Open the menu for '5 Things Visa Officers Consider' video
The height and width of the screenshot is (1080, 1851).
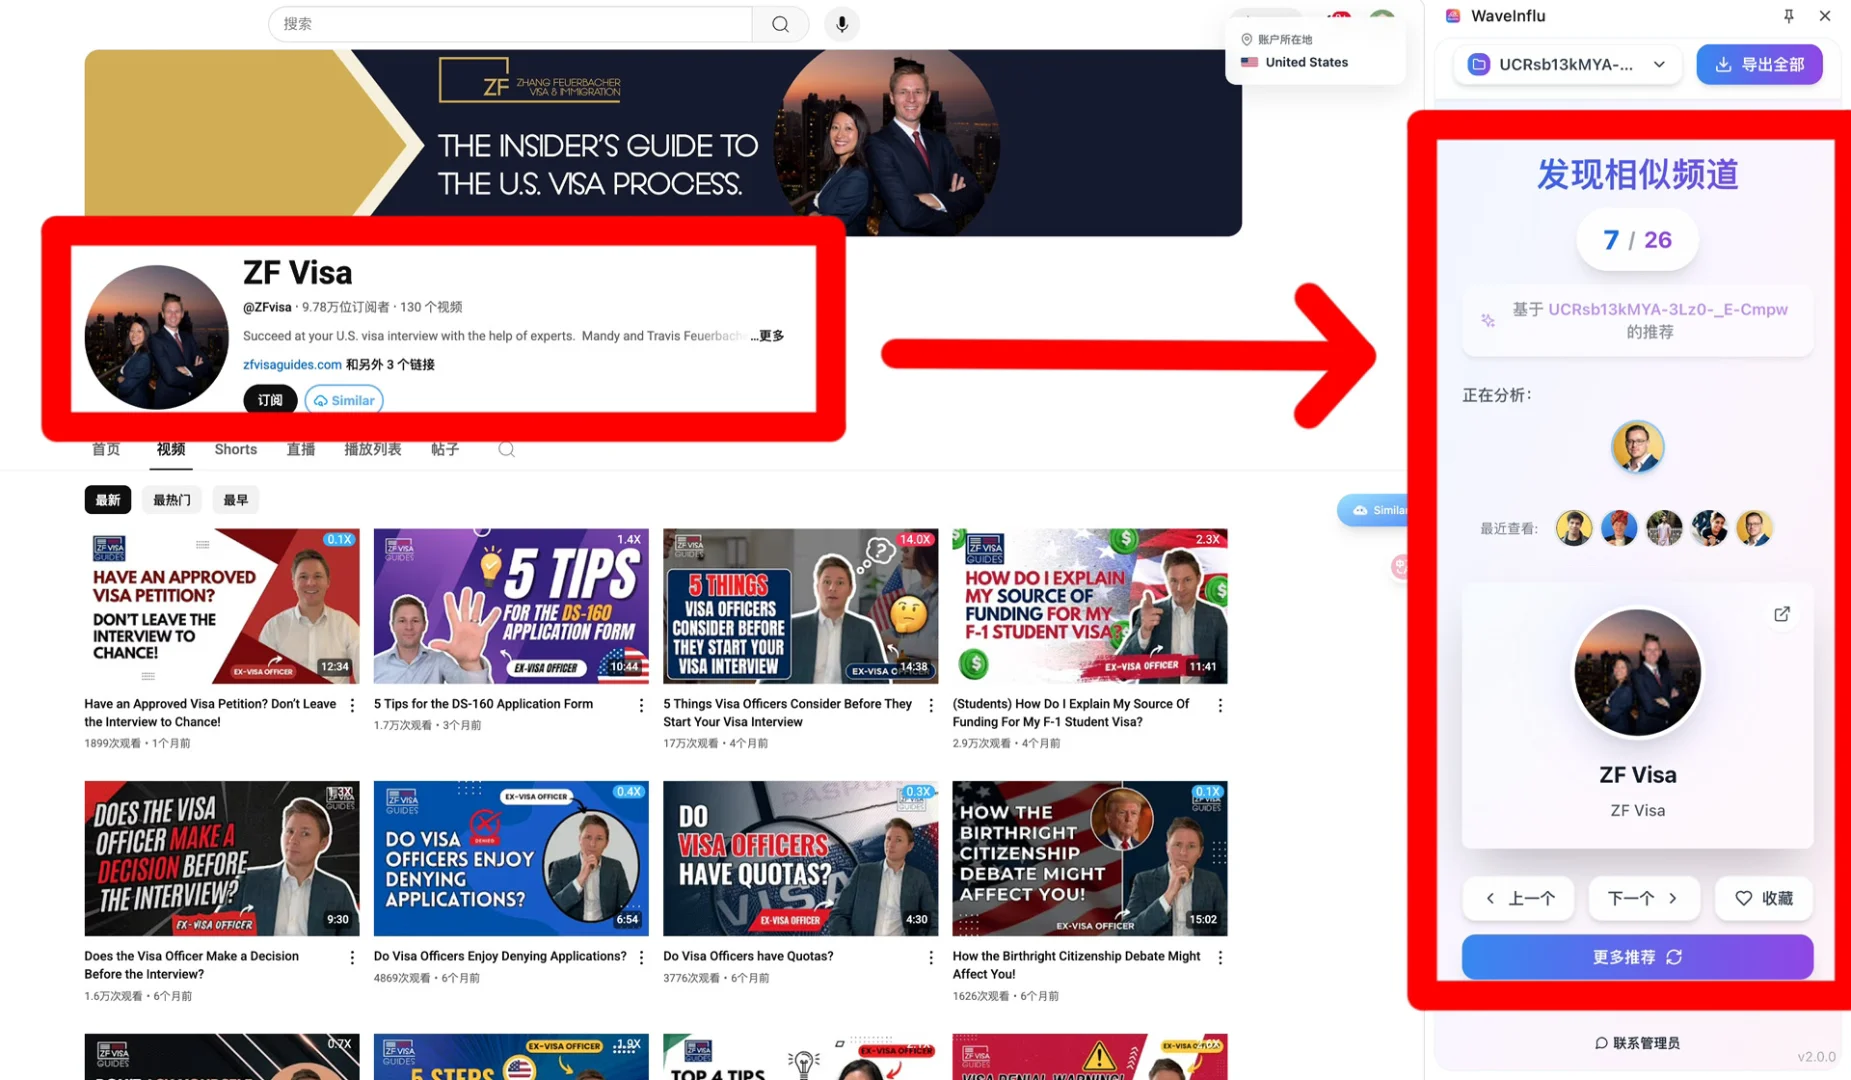931,706
